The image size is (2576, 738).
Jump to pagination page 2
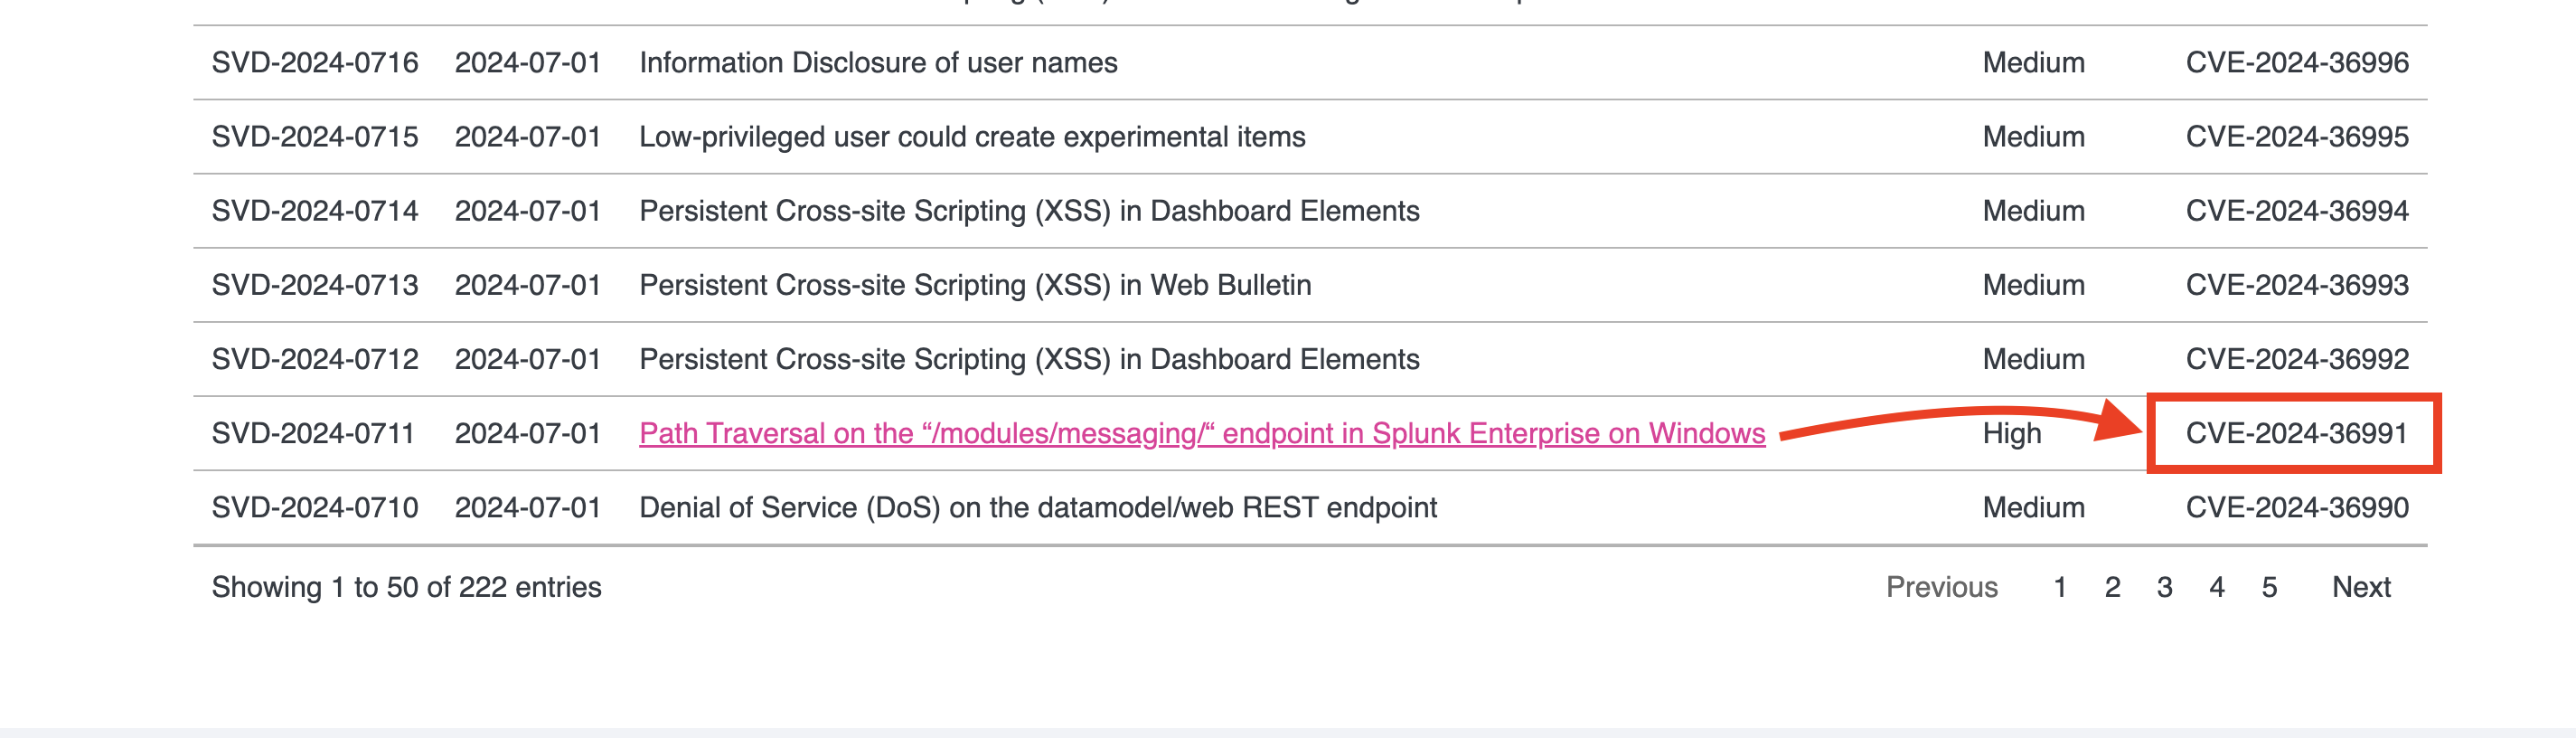point(2112,587)
